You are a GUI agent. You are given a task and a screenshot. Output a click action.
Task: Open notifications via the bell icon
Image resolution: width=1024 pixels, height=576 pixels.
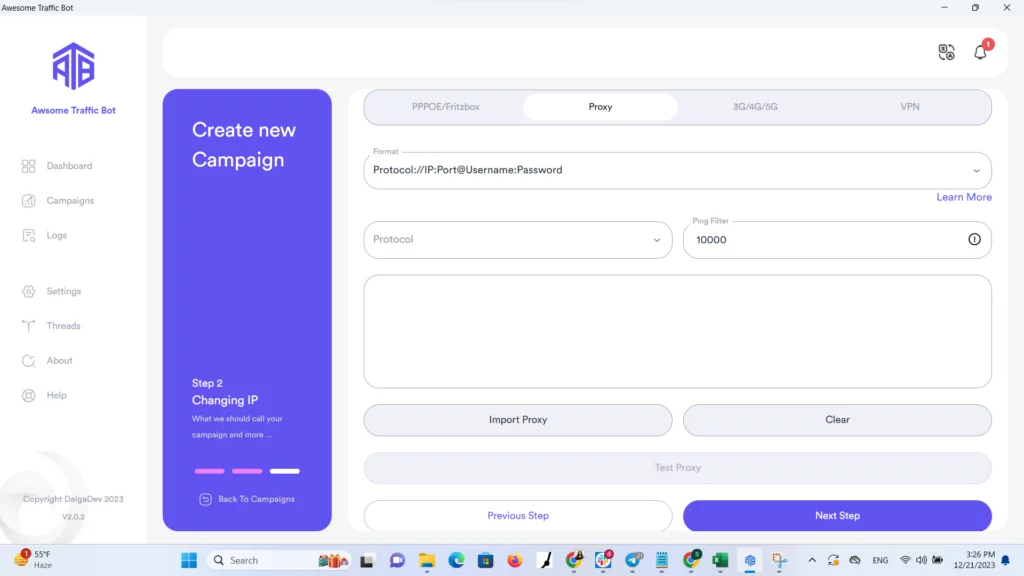tap(980, 52)
